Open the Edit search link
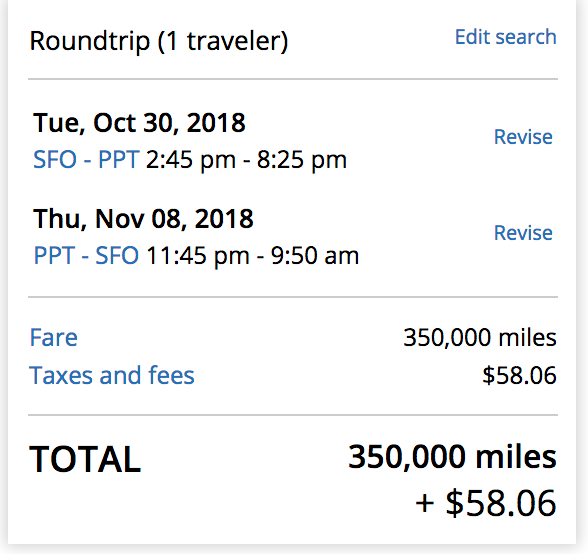Screen dimensions: 588x554 [x=506, y=37]
